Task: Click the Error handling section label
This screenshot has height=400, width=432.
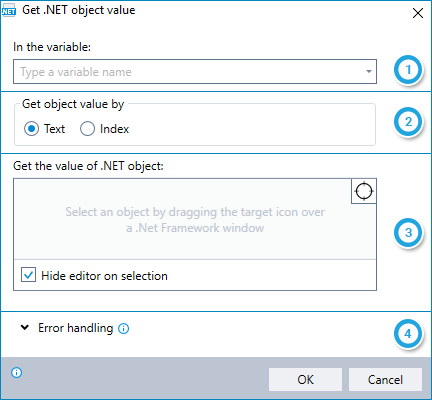Action: coord(76,328)
